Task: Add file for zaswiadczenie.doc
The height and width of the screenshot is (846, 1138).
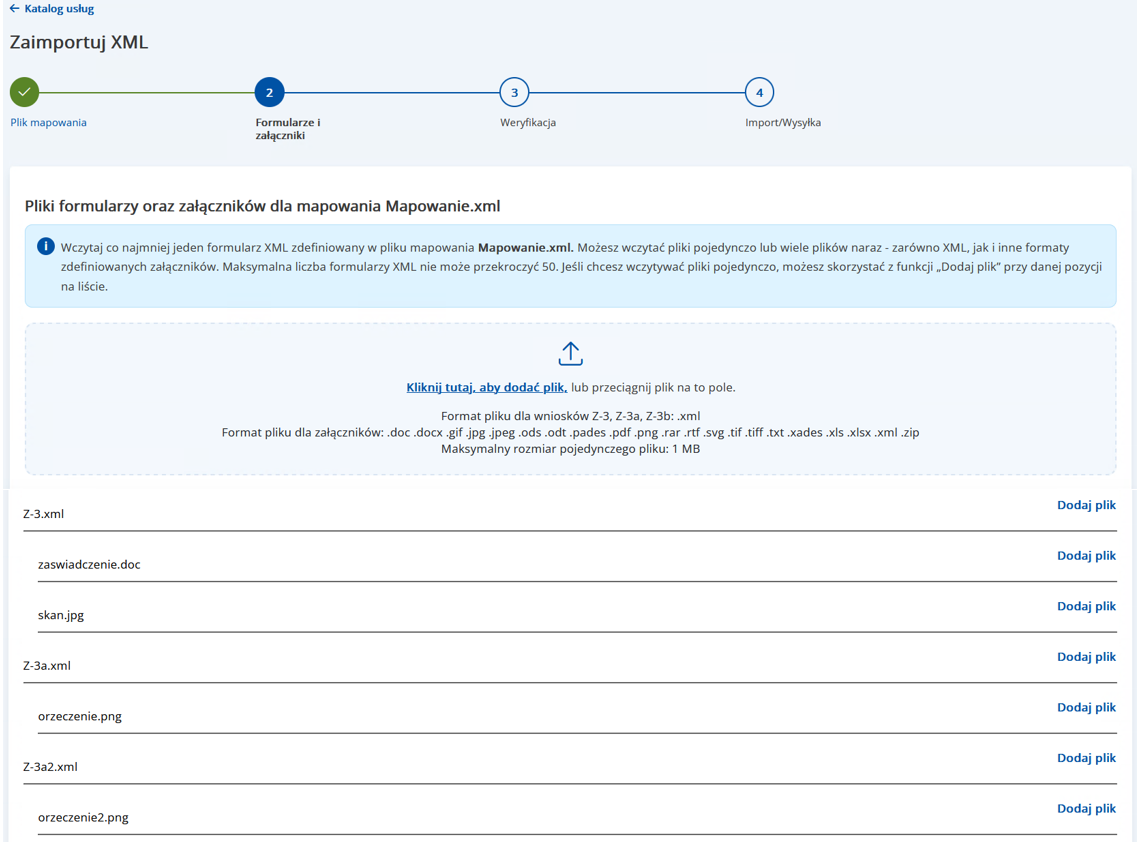Action: click(x=1086, y=555)
